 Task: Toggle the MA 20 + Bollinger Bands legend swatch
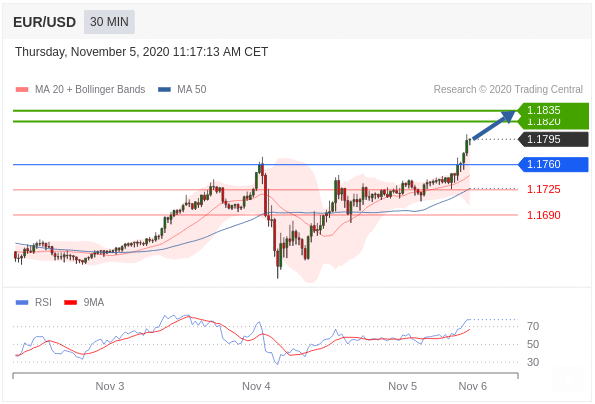(x=22, y=90)
